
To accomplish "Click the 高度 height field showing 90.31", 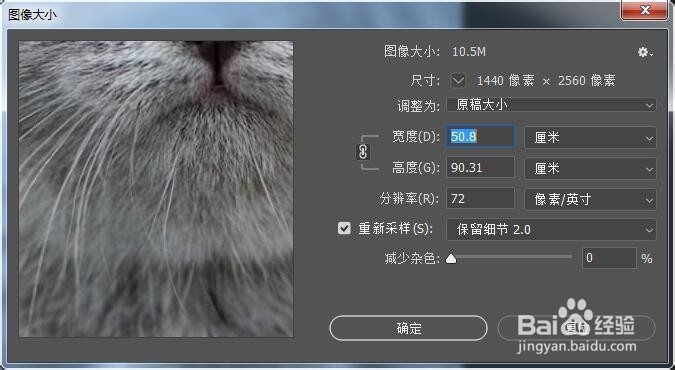I will 480,168.
